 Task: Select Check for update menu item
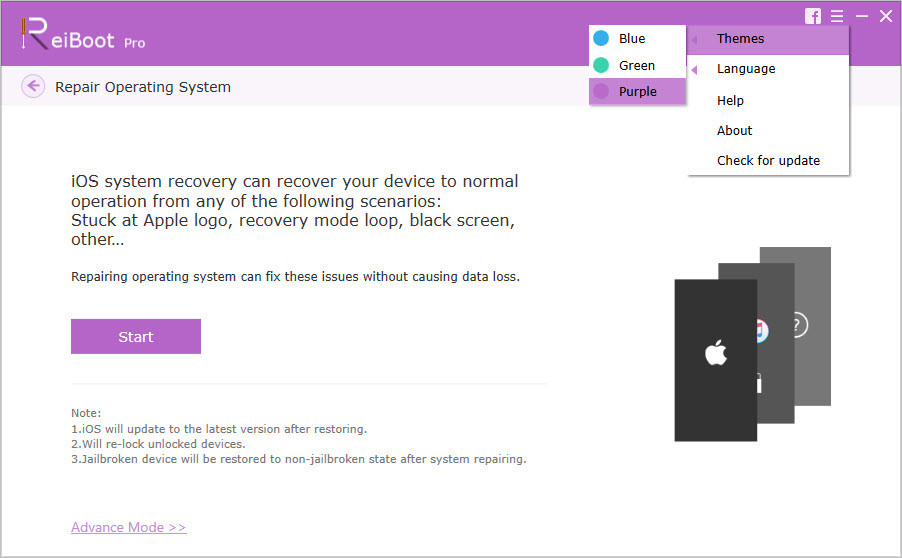pyautogui.click(x=768, y=160)
